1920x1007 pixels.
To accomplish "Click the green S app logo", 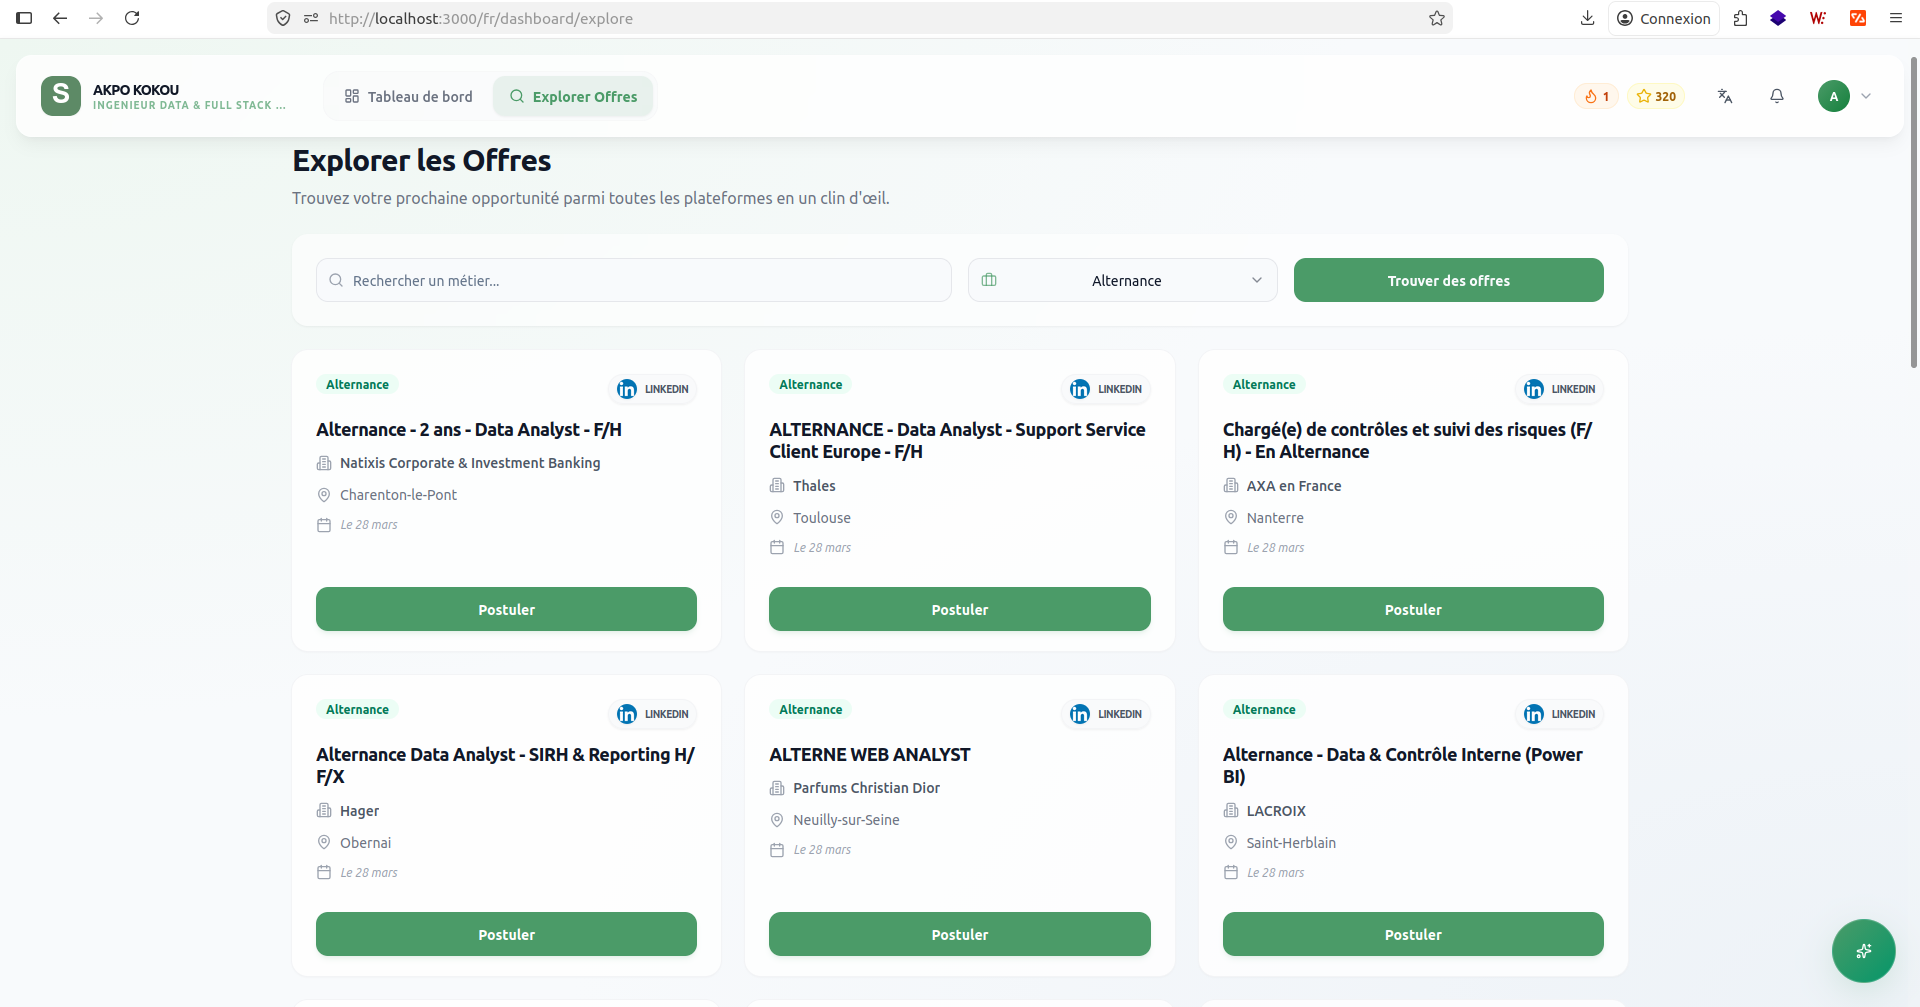I will (x=61, y=96).
